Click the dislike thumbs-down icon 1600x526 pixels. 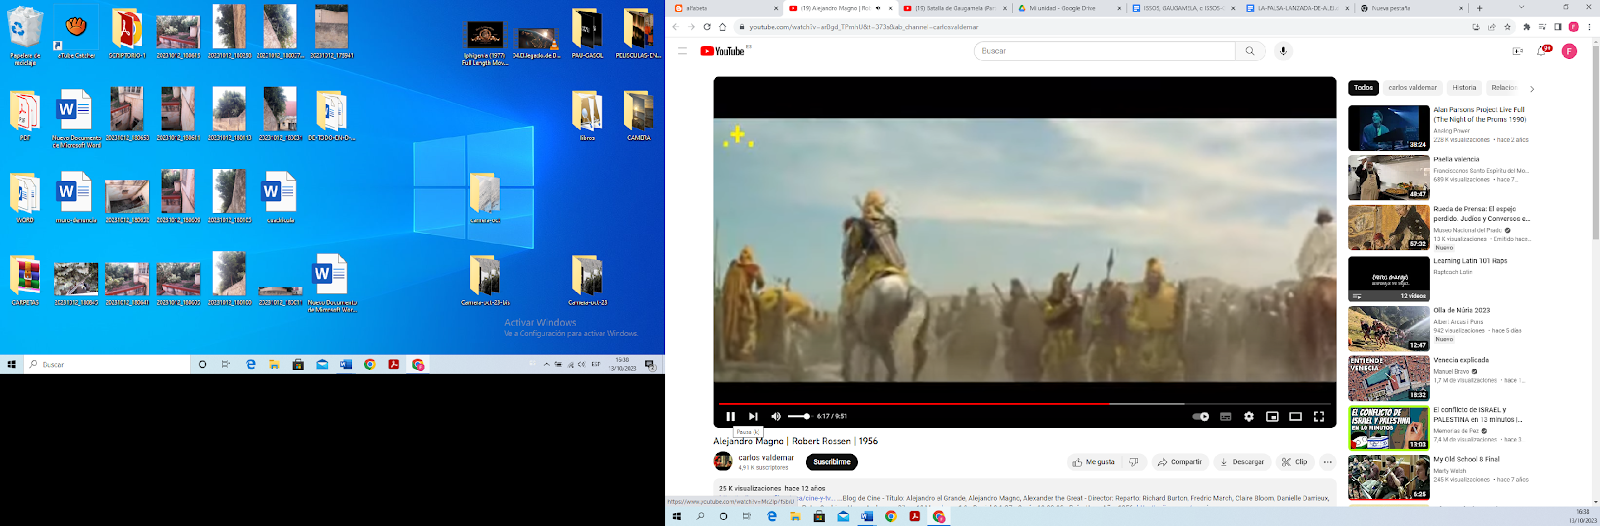(x=1133, y=462)
